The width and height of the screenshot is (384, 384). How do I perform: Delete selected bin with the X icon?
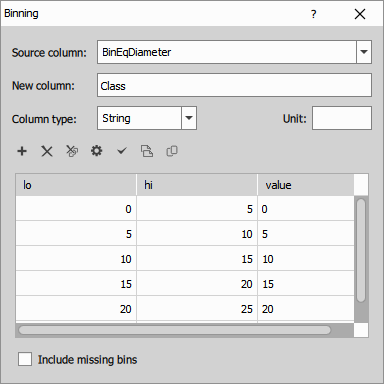[47, 151]
